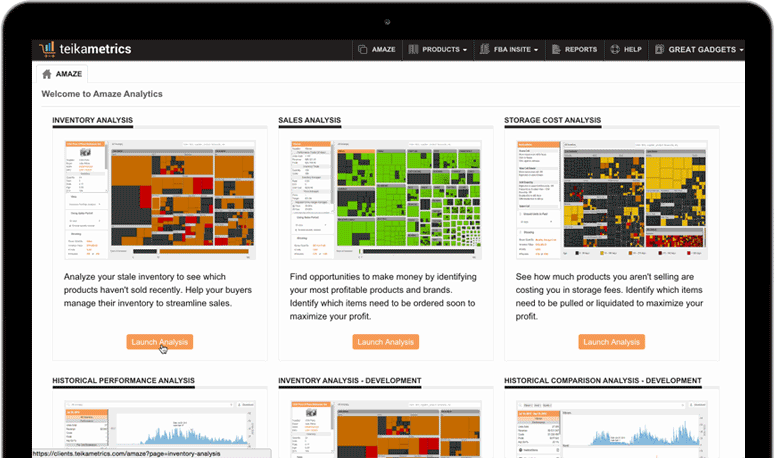Click the Products nav icon
This screenshot has height=458, width=775.
click(413, 49)
